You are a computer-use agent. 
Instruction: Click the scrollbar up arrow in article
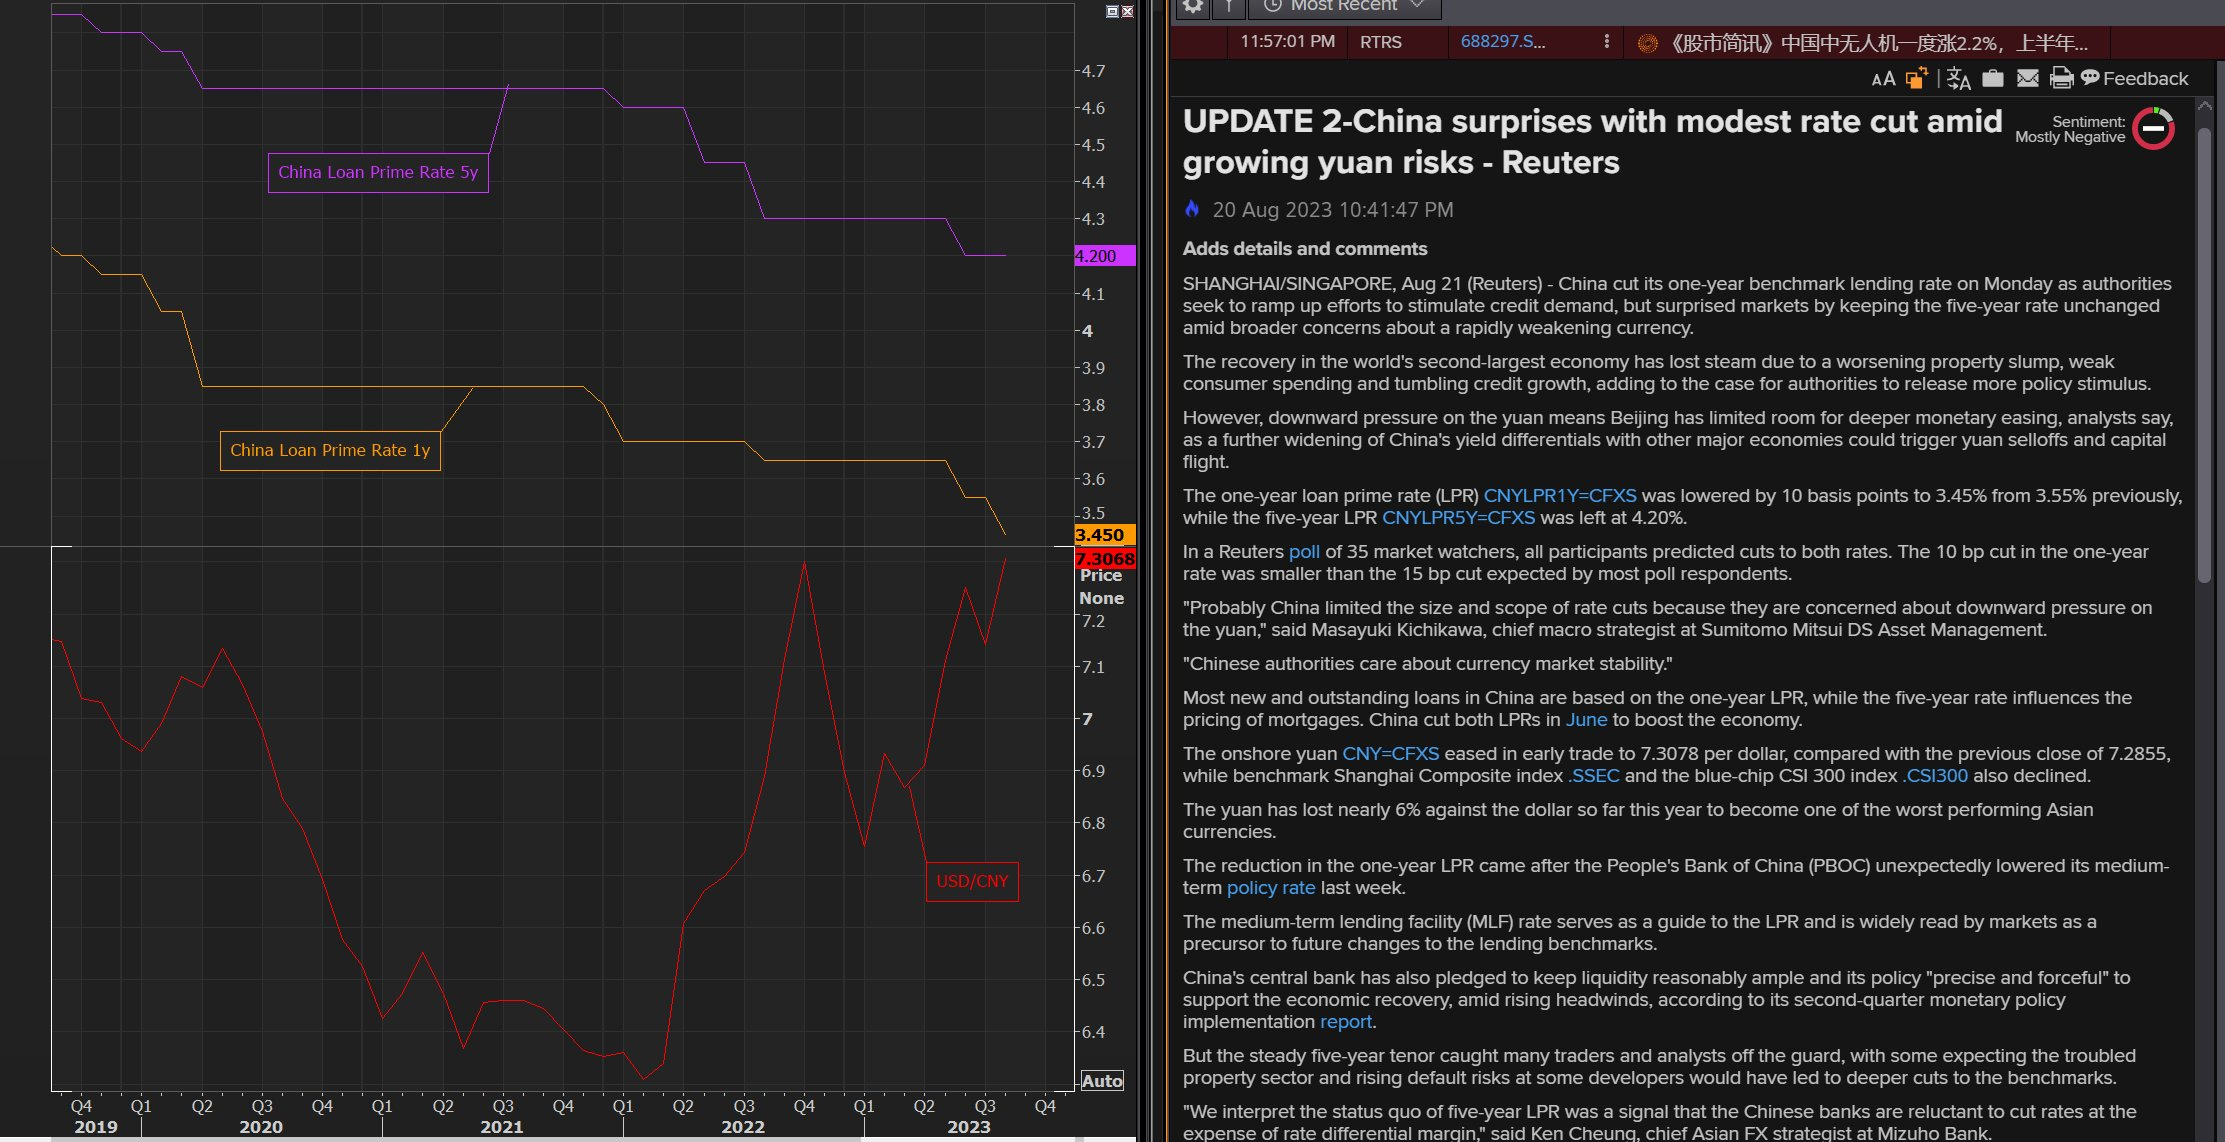(2204, 105)
